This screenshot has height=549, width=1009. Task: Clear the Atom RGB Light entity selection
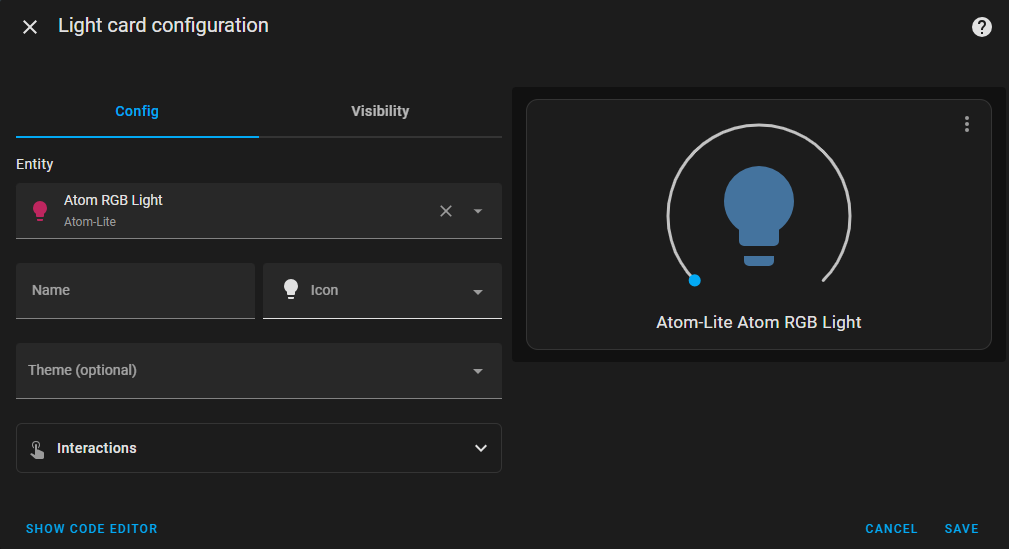(x=446, y=211)
